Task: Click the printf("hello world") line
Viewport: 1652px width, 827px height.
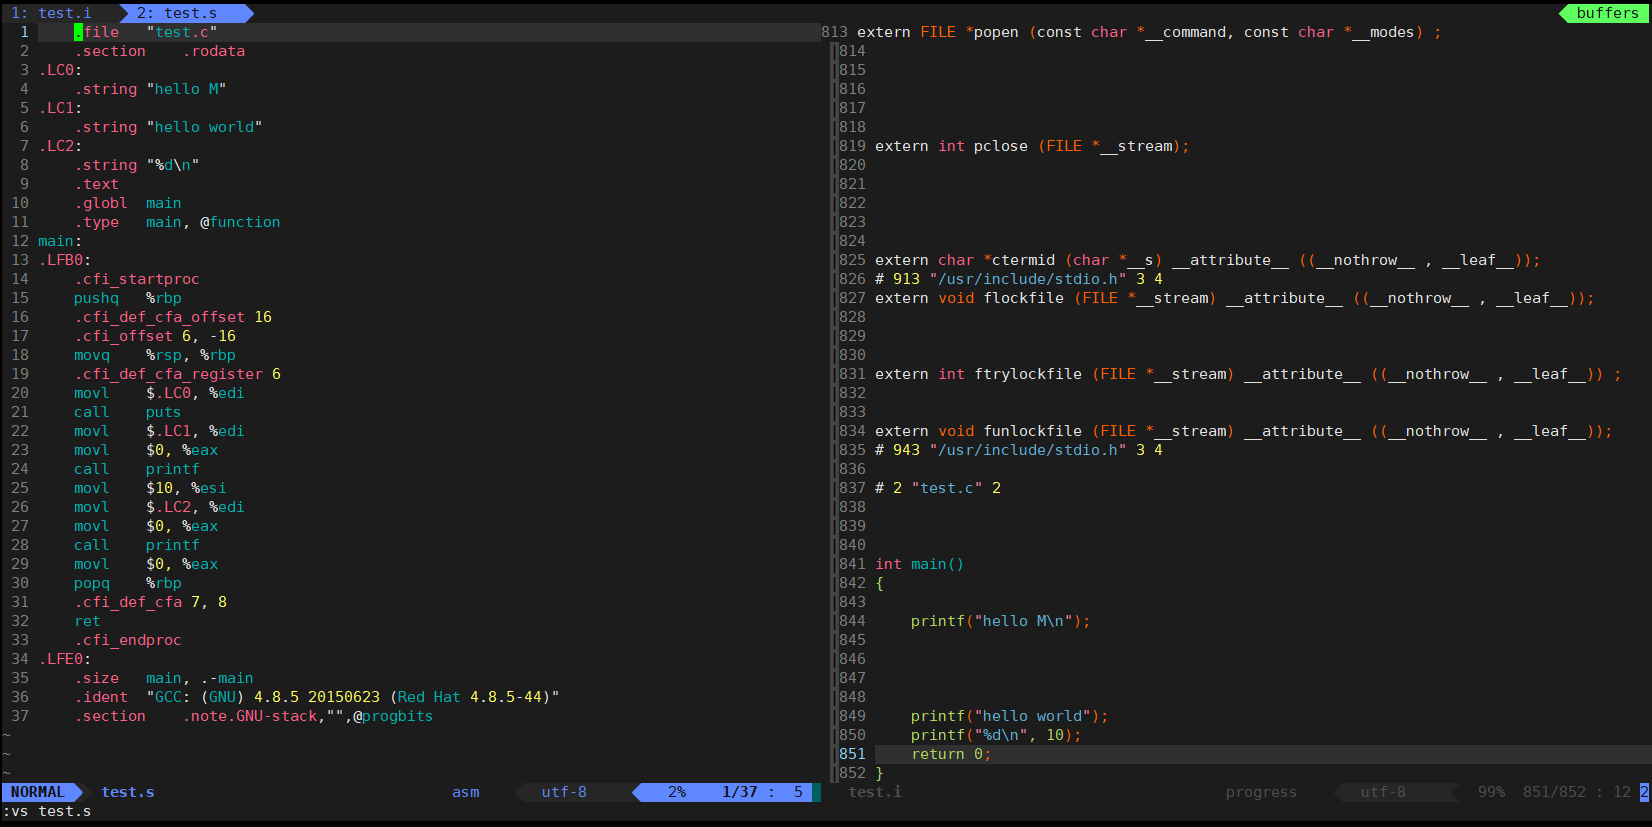Action: point(1010,716)
